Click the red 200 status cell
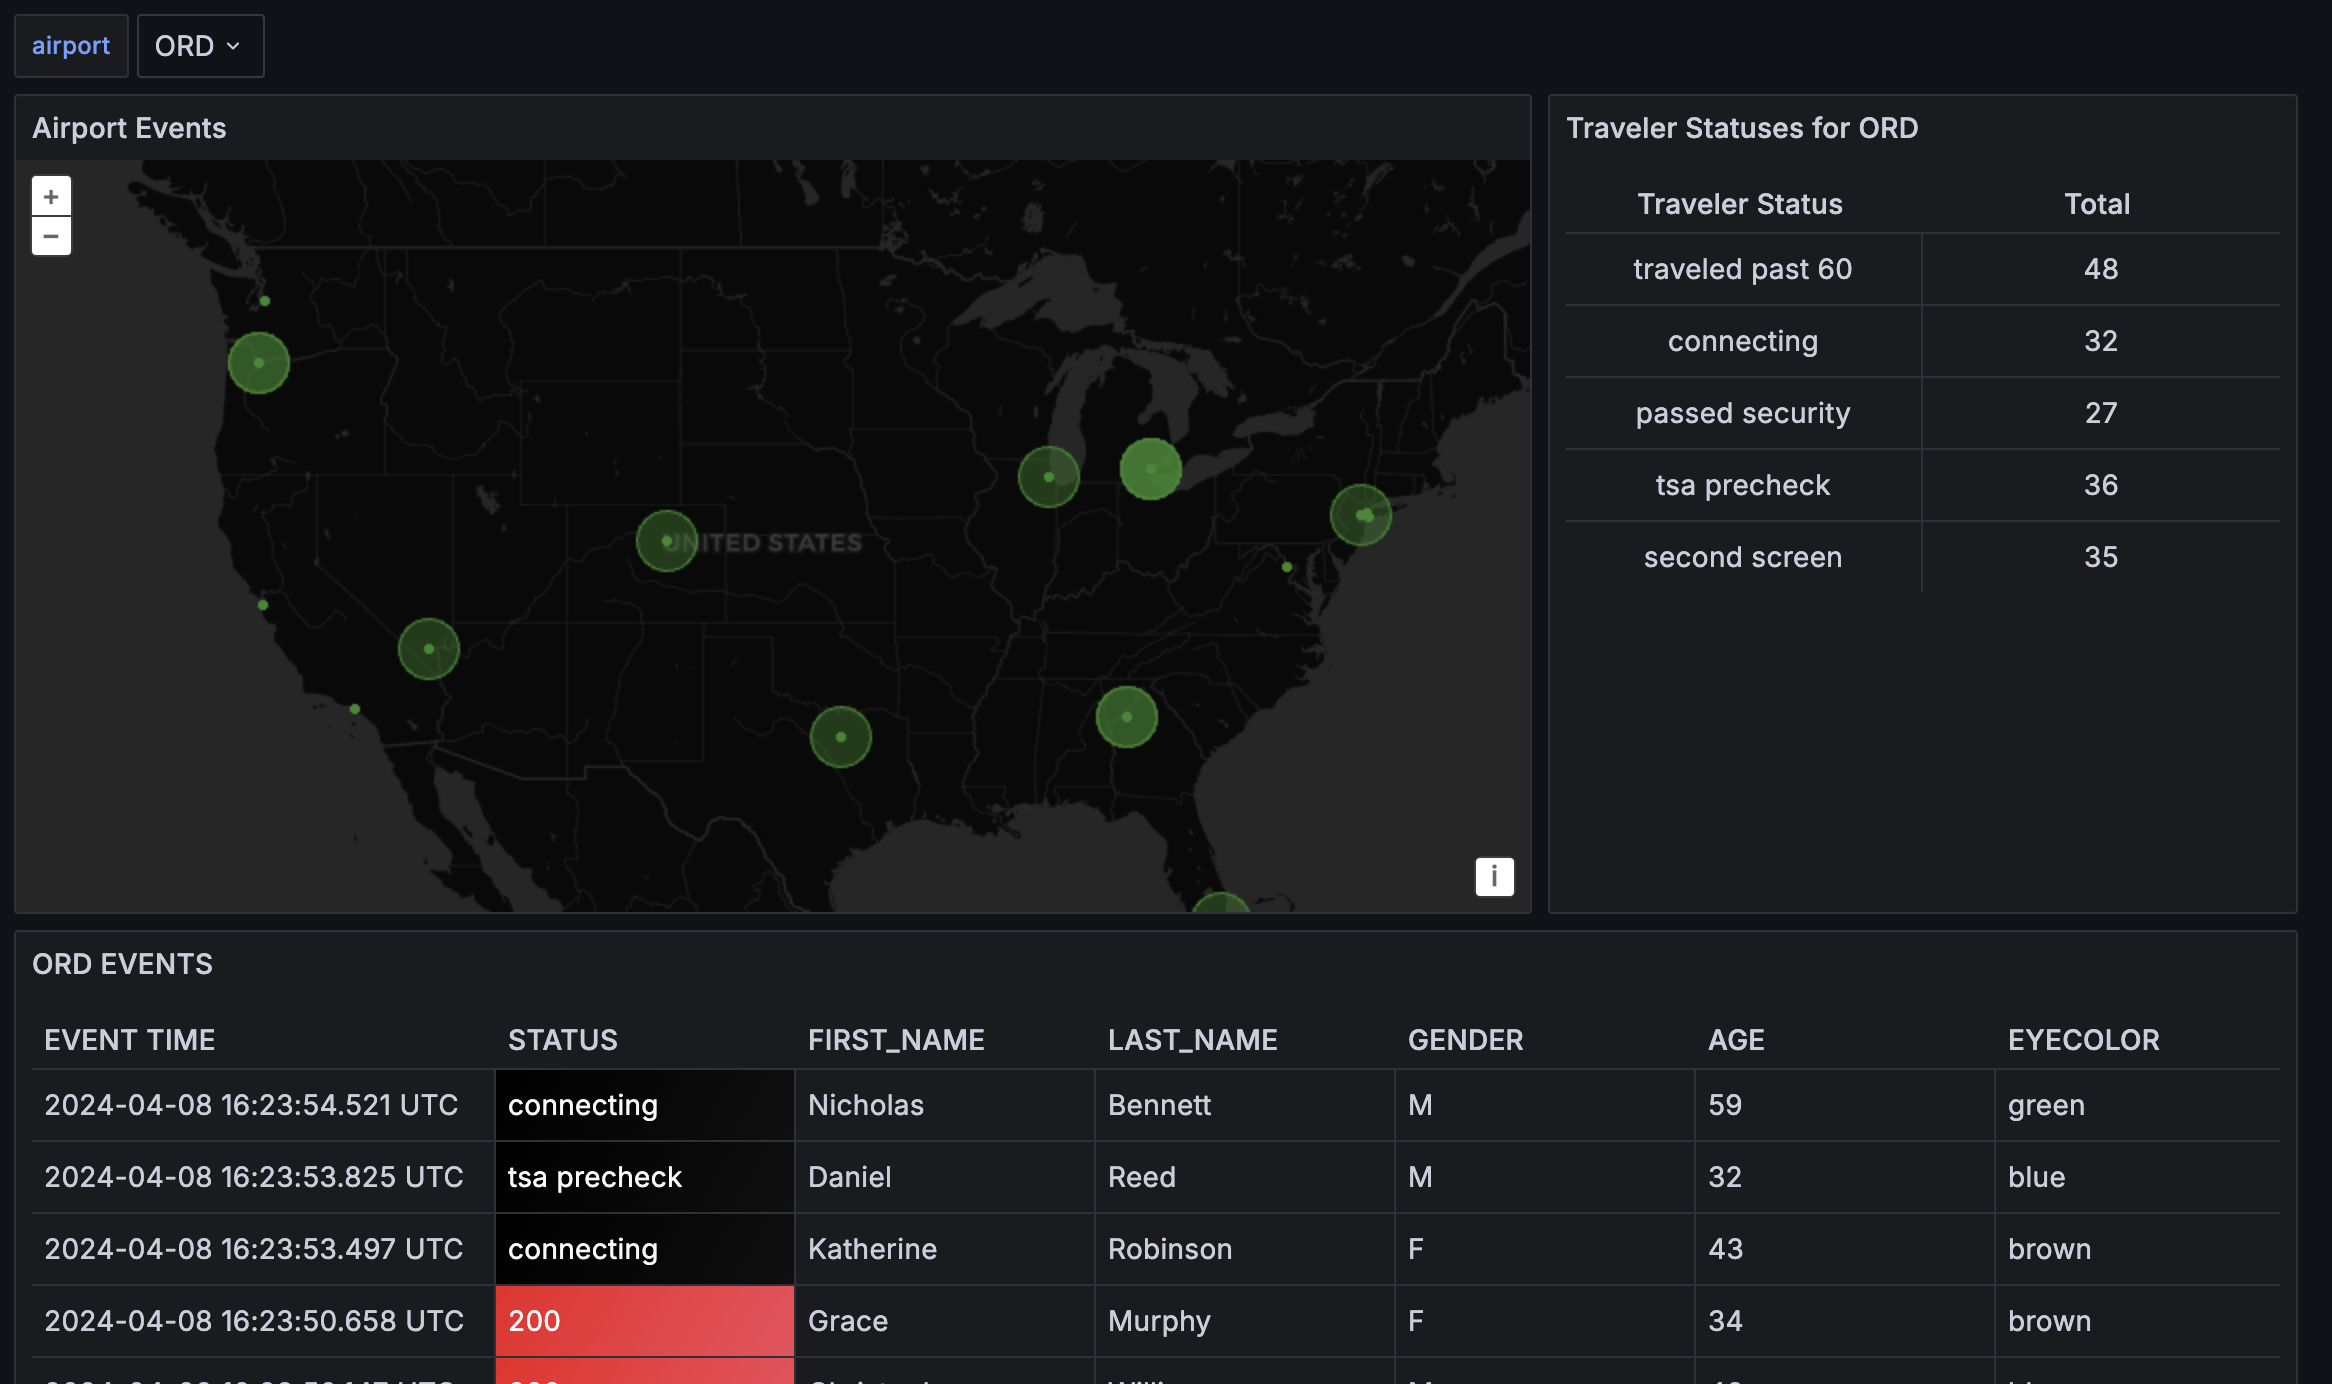Screen dimensions: 2332x1384 pyautogui.click(x=645, y=1321)
